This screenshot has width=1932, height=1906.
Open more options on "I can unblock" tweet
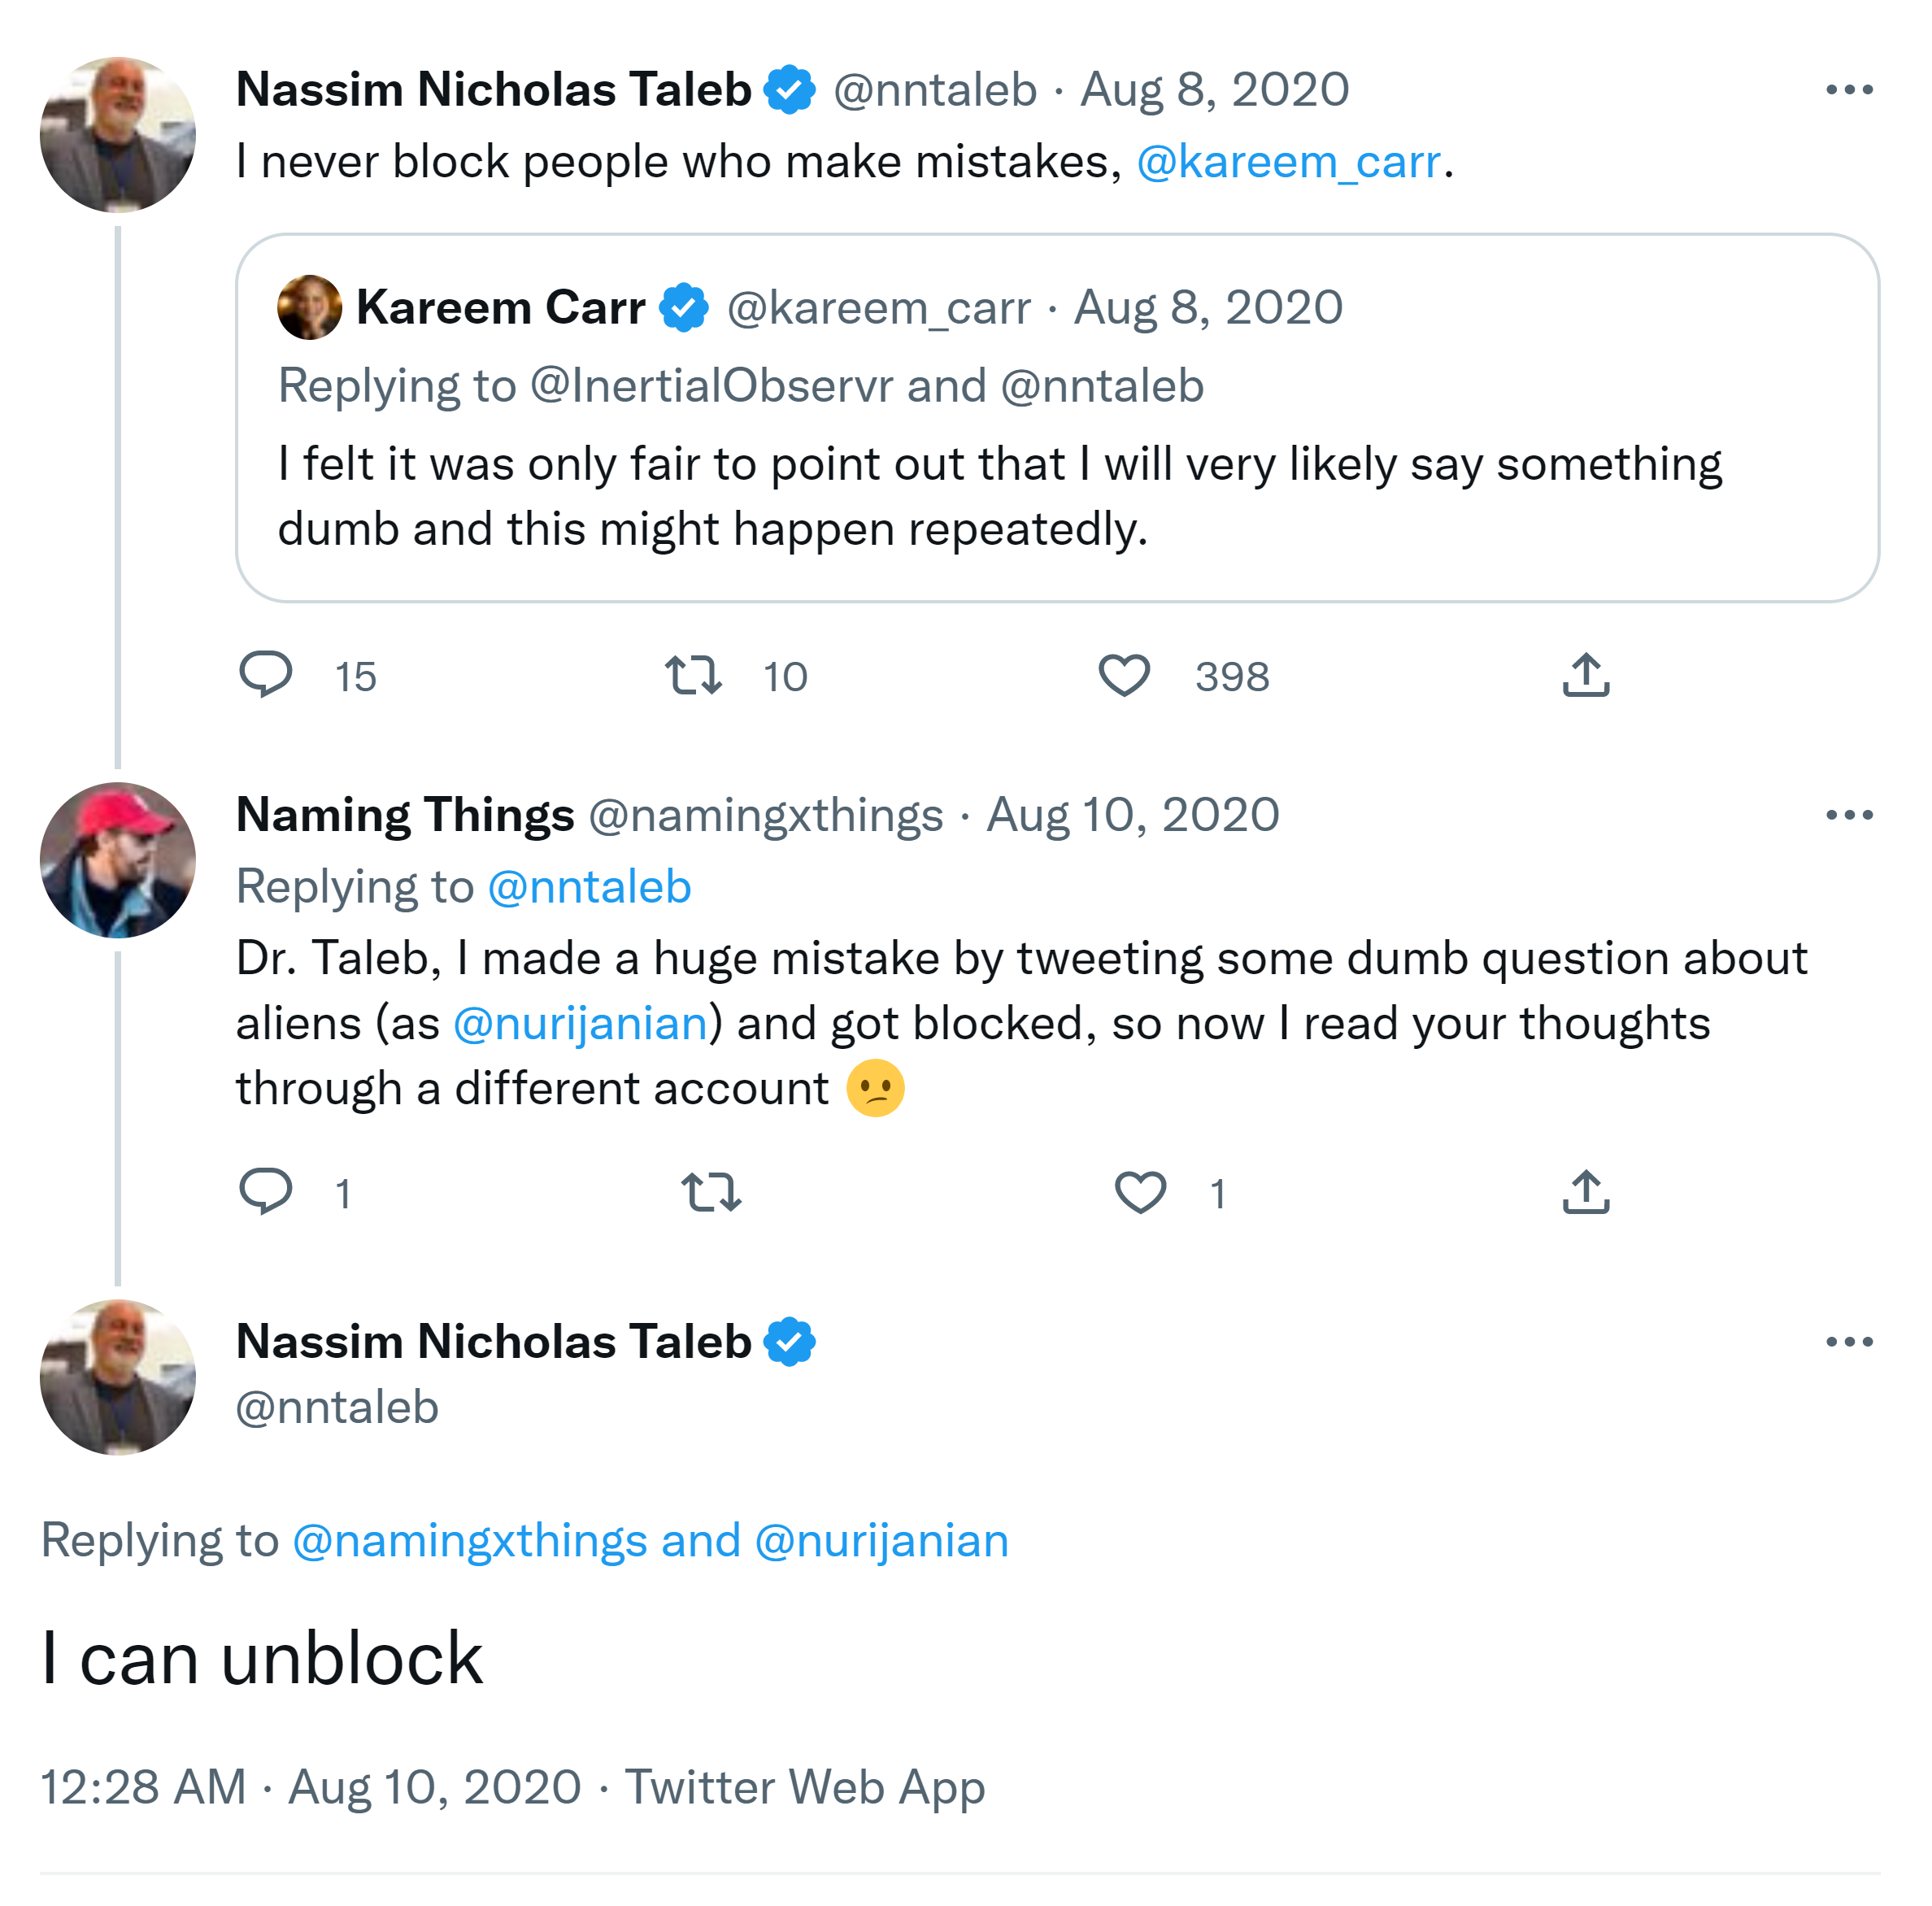click(1848, 1341)
